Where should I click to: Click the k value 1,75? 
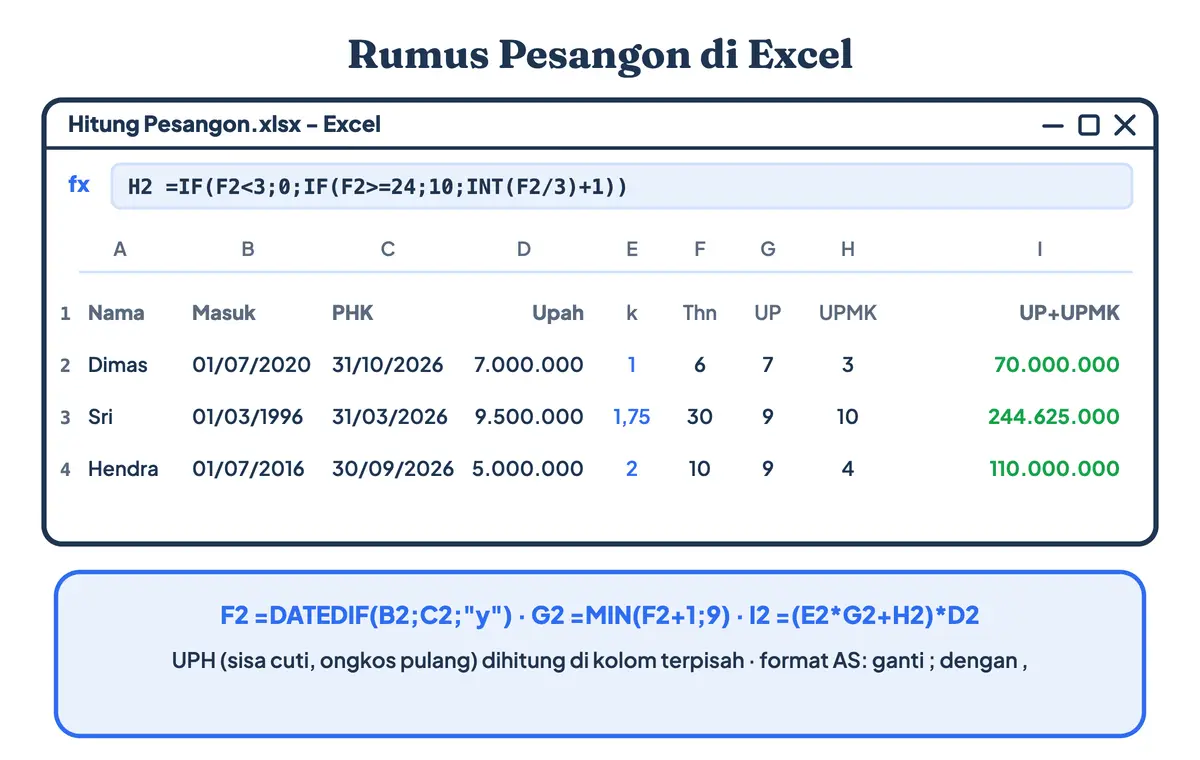pyautogui.click(x=632, y=417)
